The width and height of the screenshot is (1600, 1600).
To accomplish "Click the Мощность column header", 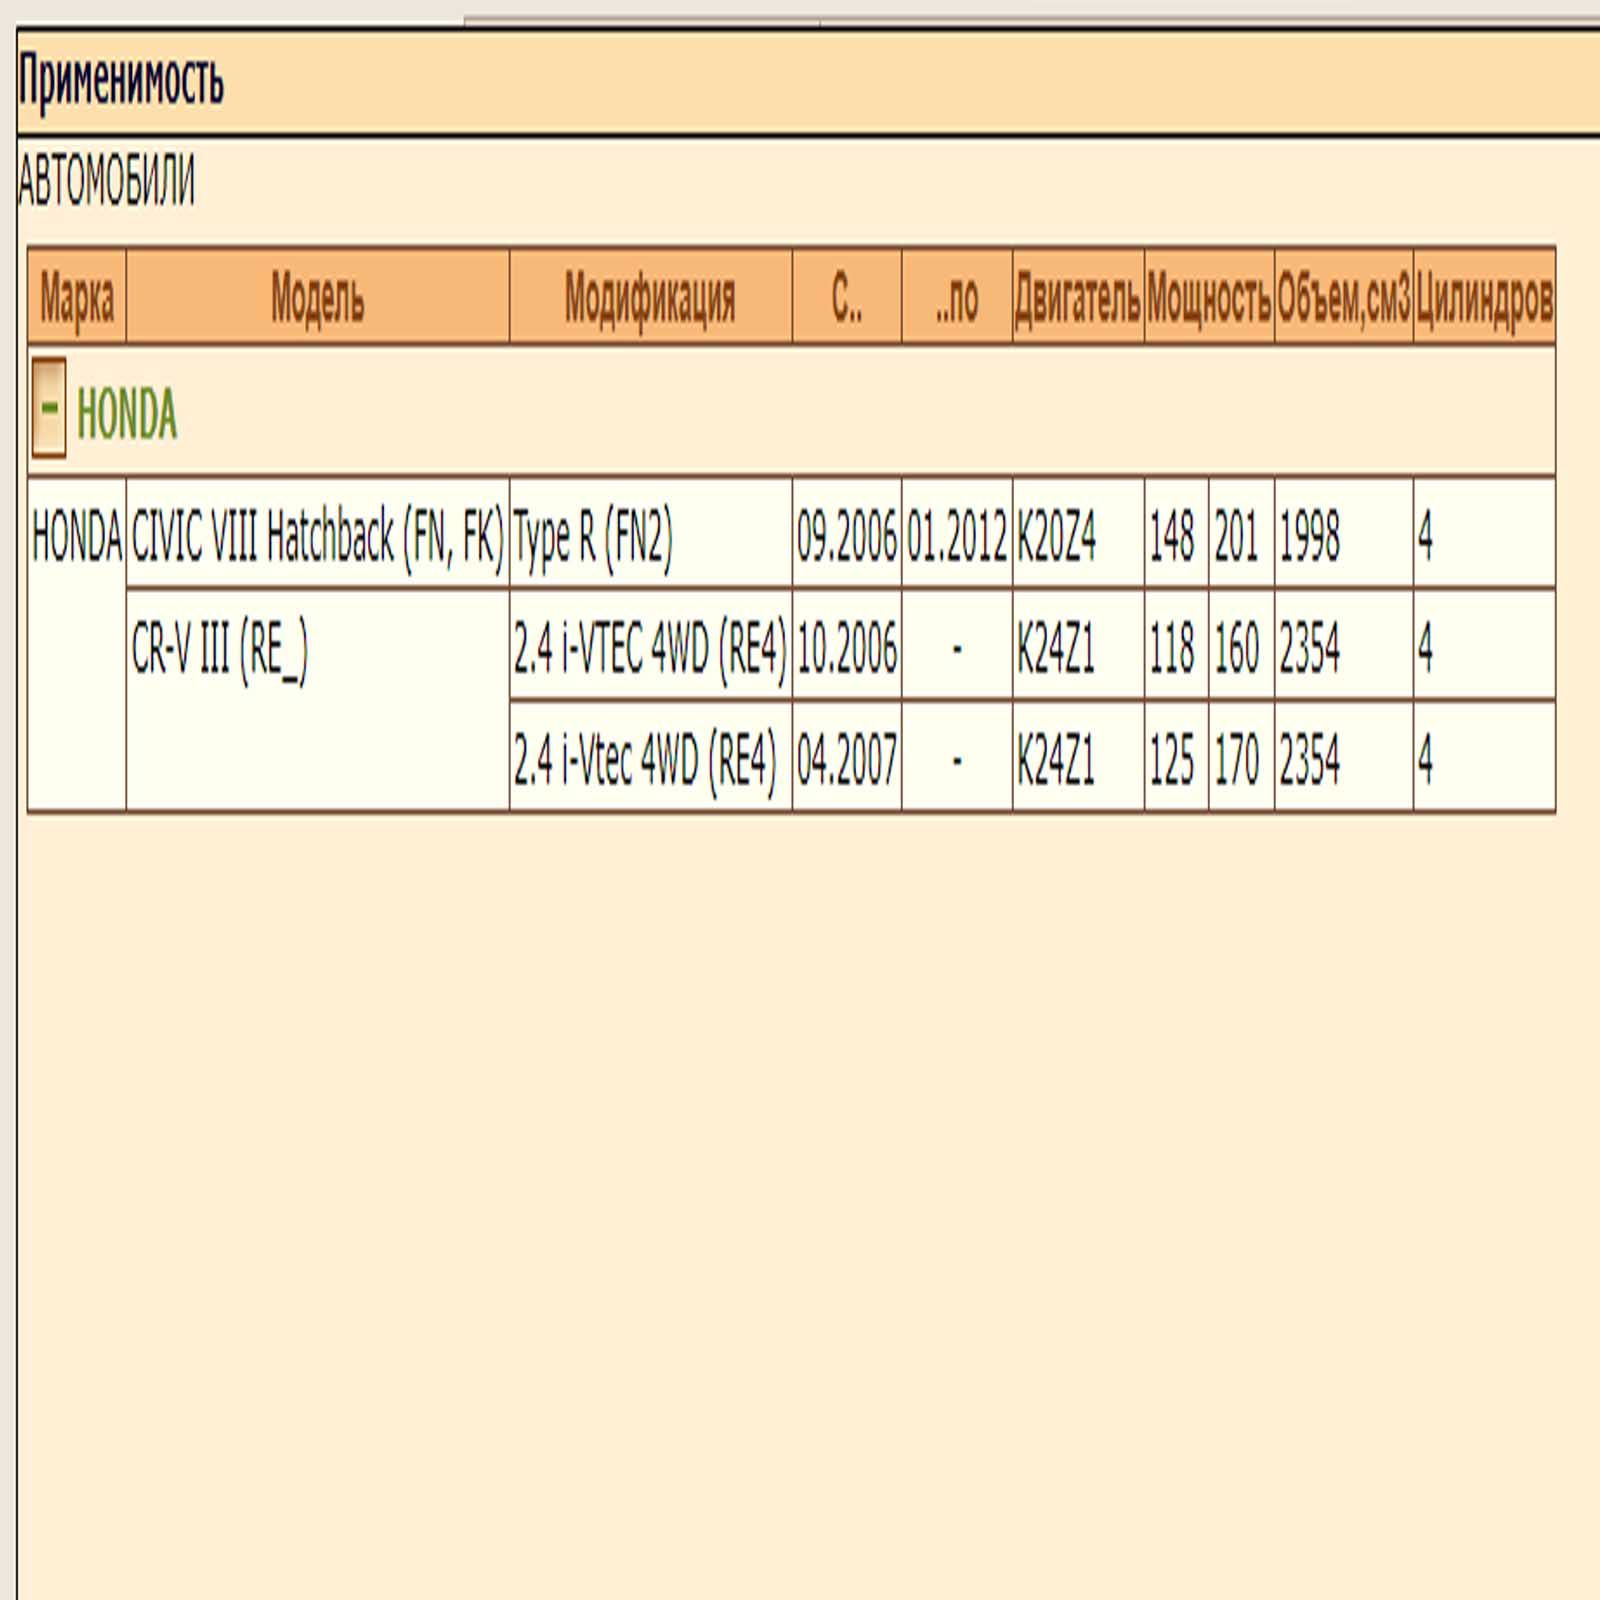I will point(1208,297).
